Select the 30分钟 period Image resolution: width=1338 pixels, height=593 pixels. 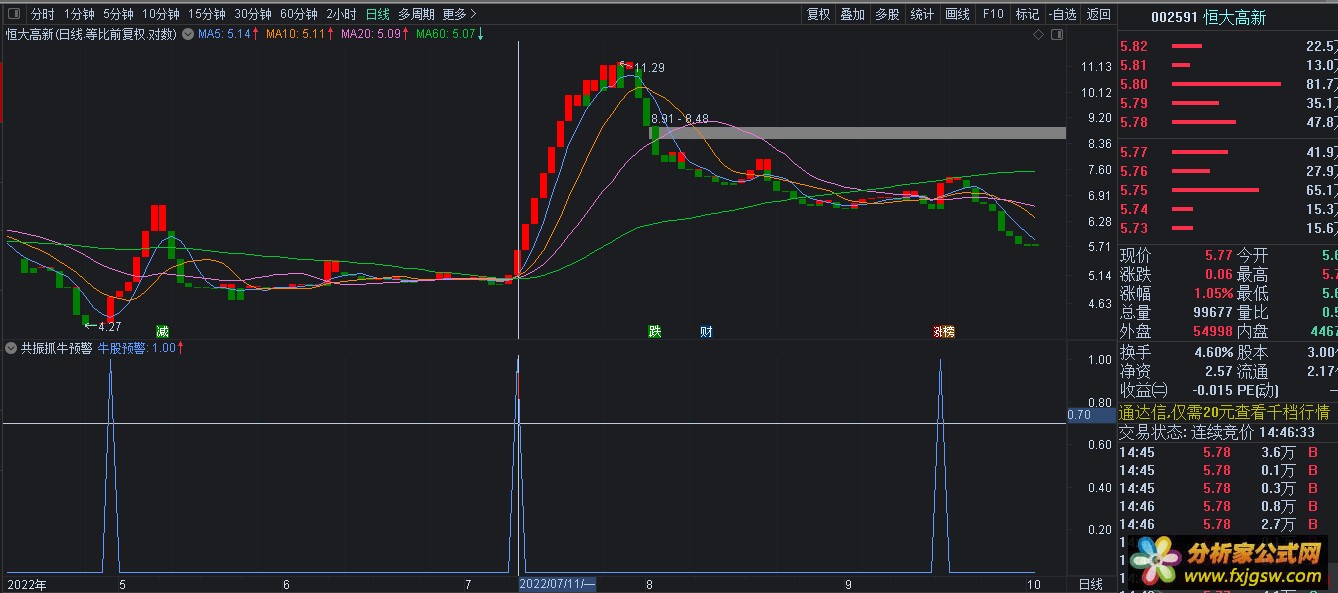click(253, 14)
